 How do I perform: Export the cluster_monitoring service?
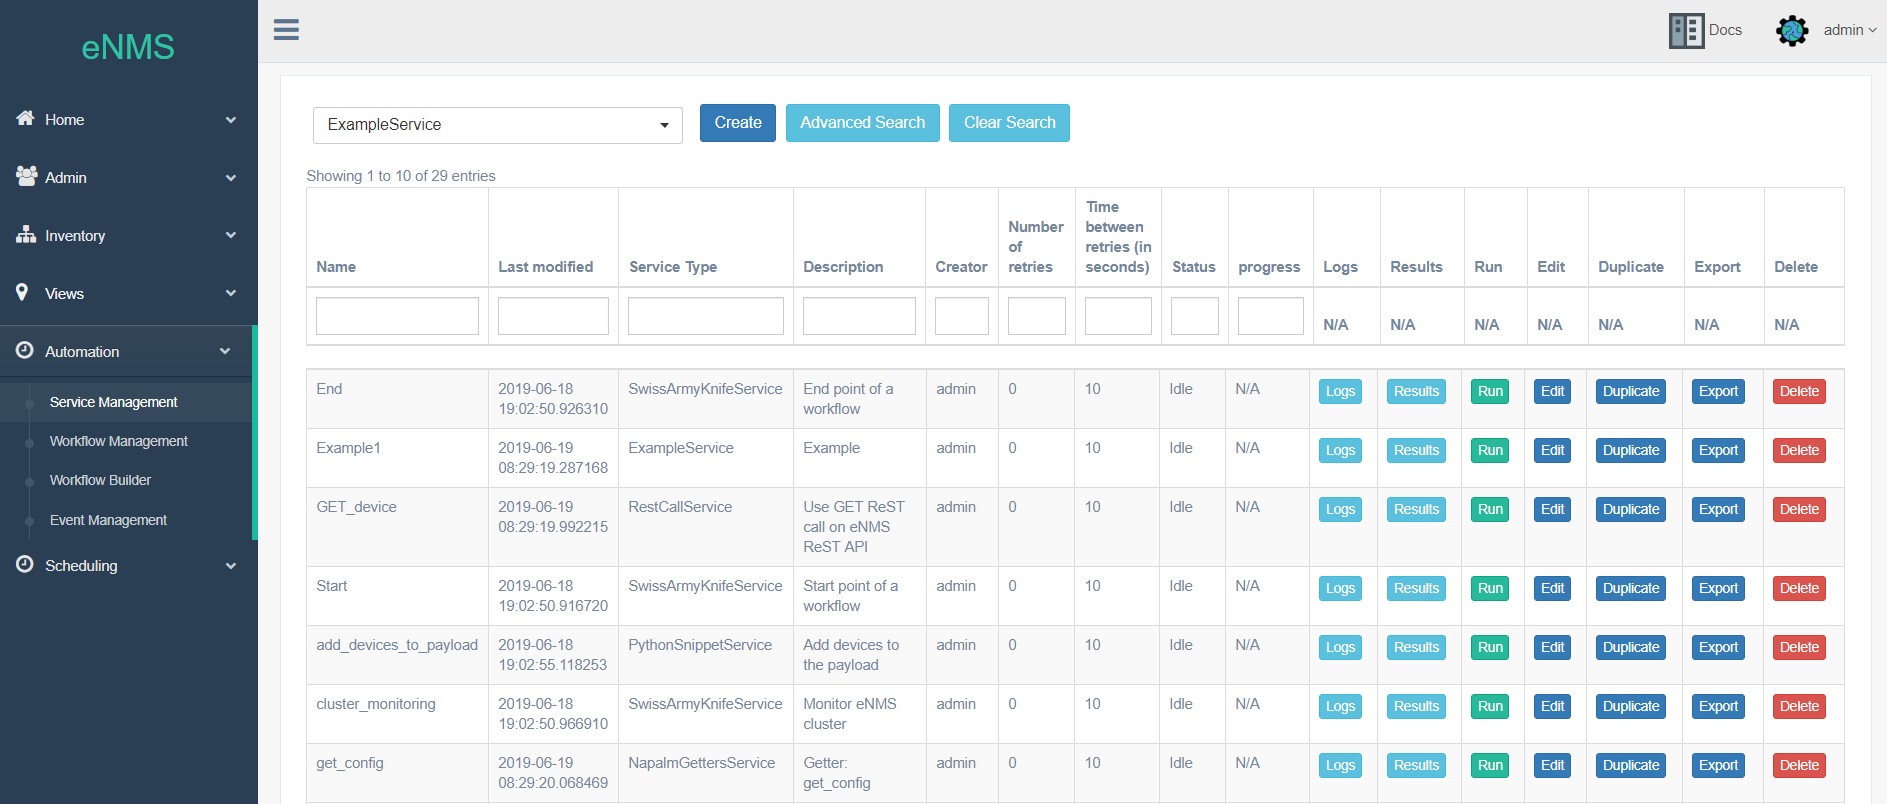tap(1718, 707)
